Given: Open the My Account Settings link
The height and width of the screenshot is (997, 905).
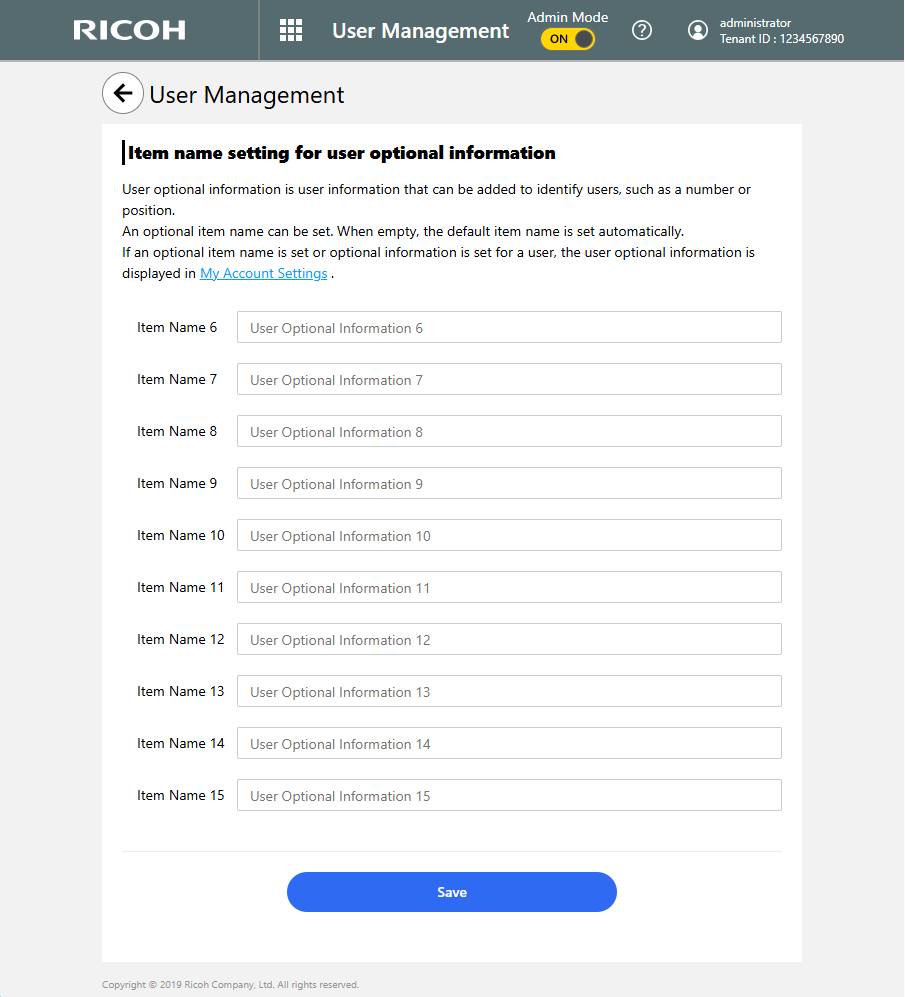Looking at the screenshot, I should (263, 274).
